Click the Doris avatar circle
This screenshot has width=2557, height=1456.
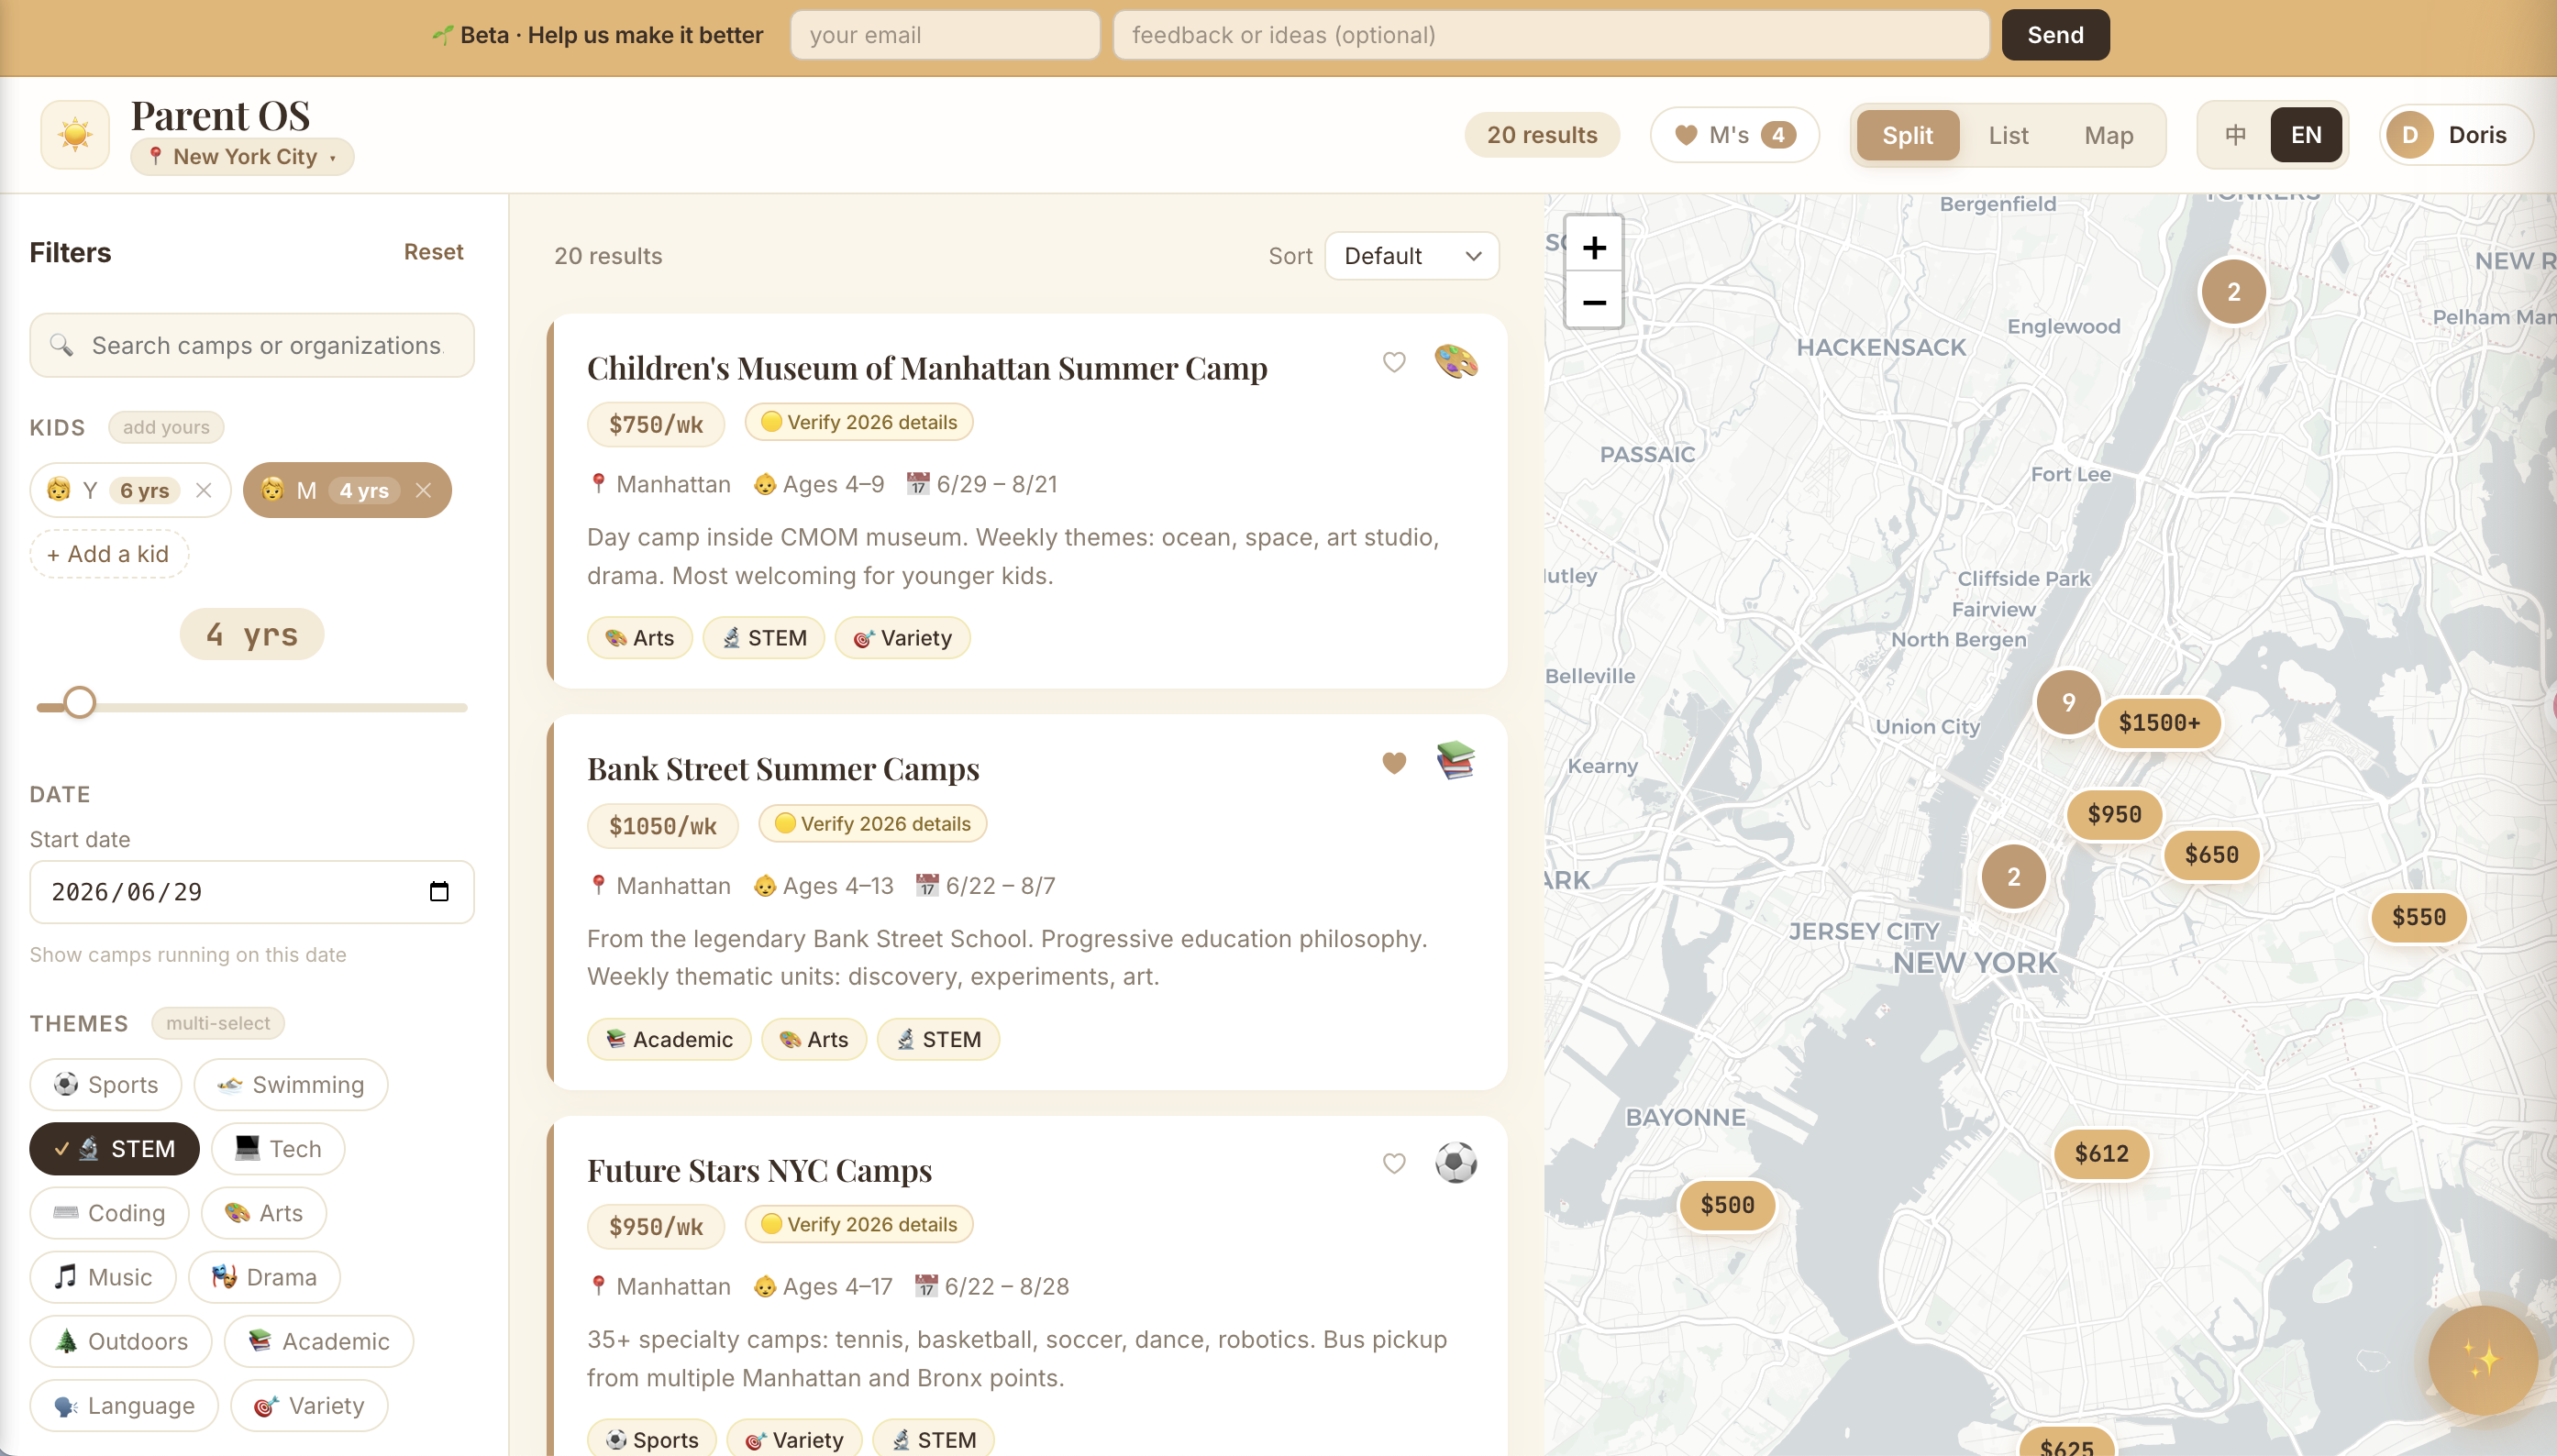click(2410, 135)
